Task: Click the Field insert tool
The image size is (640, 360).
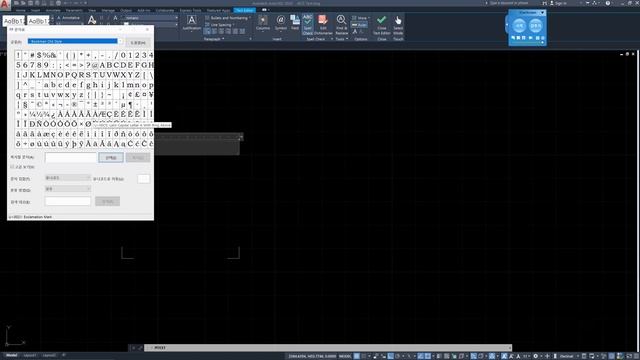Action: (x=295, y=23)
